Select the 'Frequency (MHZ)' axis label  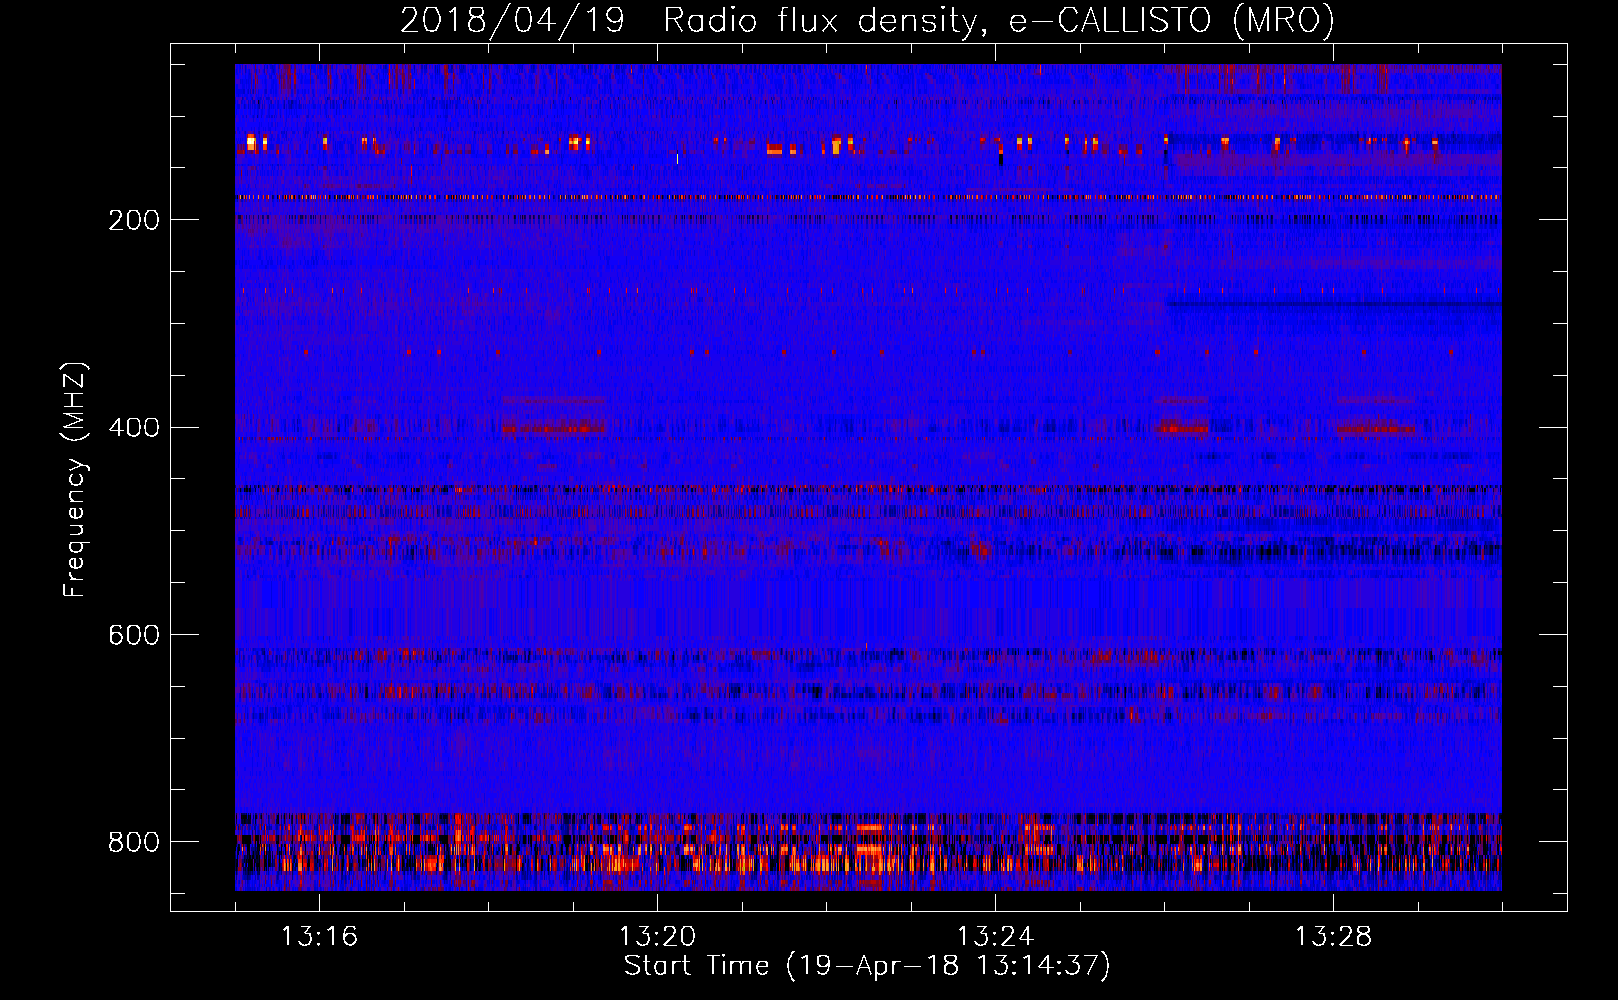coord(75,479)
